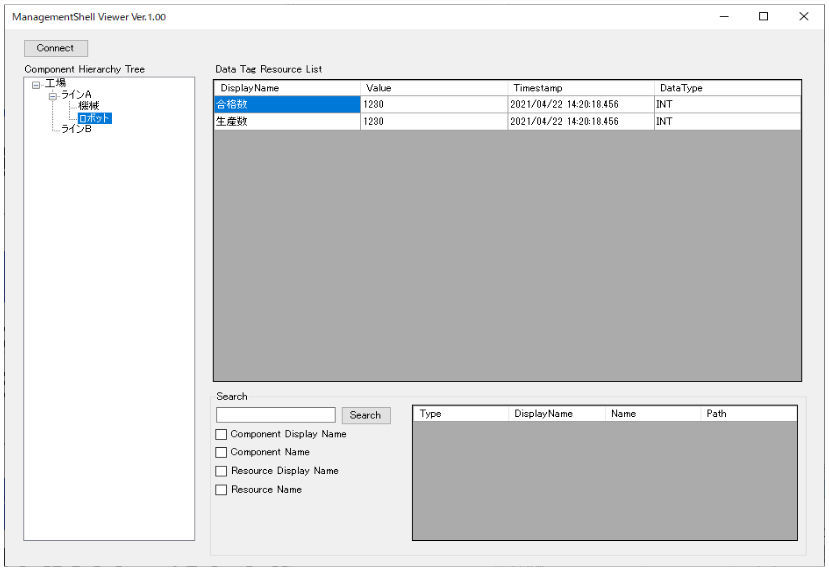This screenshot has height=573, width=829.
Task: Collapse the ラインA tree node
Action: point(52,95)
